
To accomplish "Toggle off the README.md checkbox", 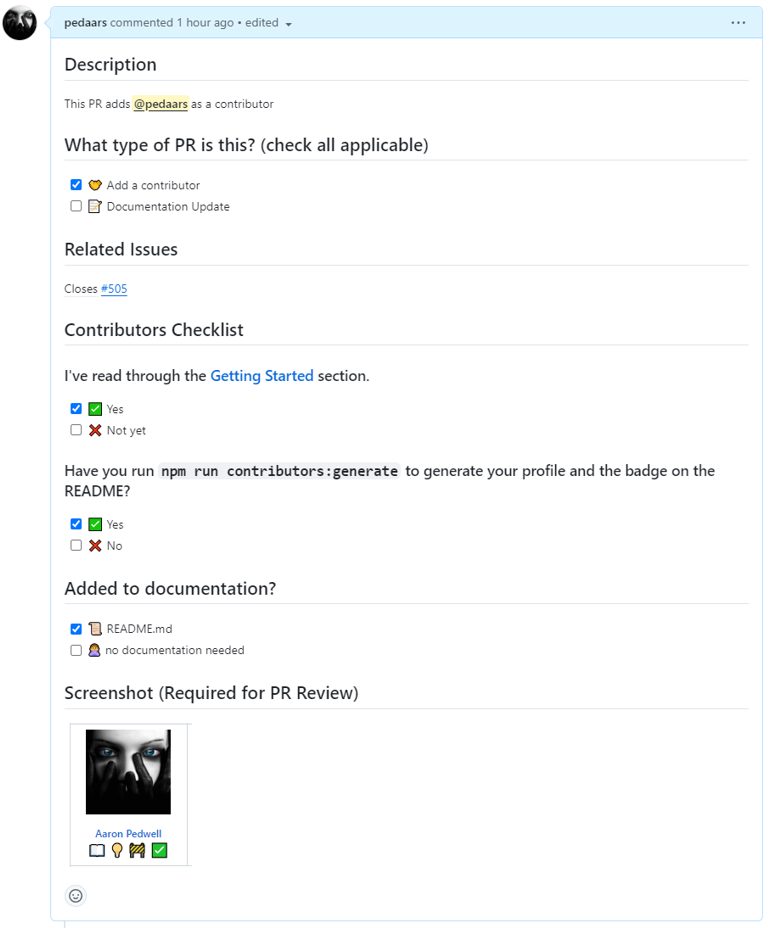I will (76, 628).
